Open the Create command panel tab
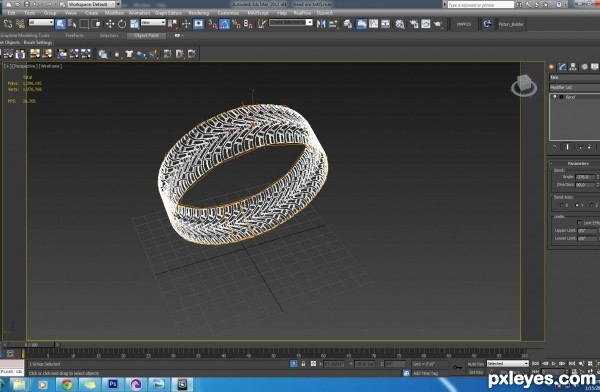Image resolution: width=600 pixels, height=392 pixels. click(551, 67)
